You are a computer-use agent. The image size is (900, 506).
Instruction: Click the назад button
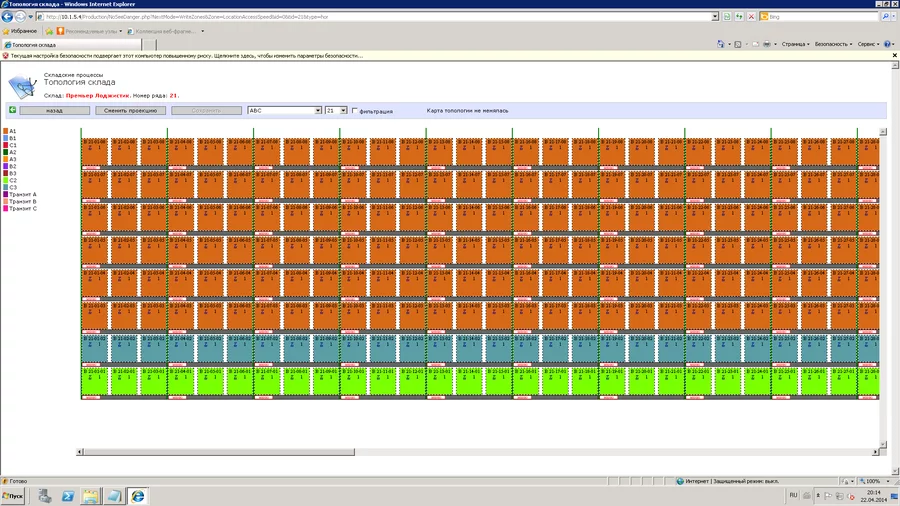tap(55, 110)
